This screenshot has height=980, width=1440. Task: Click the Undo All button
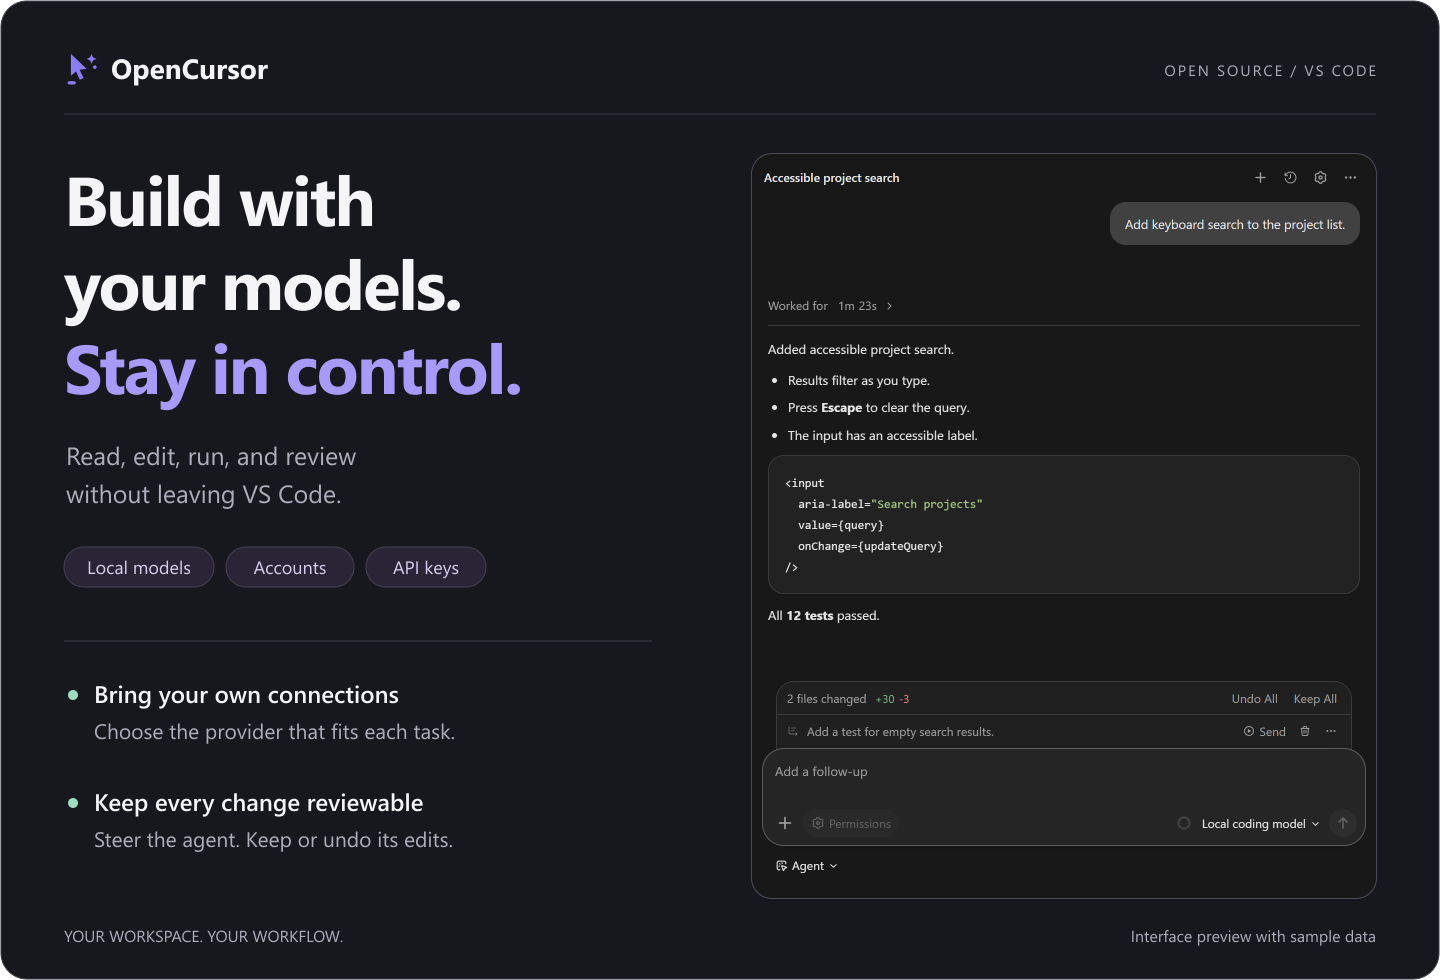pyautogui.click(x=1254, y=699)
